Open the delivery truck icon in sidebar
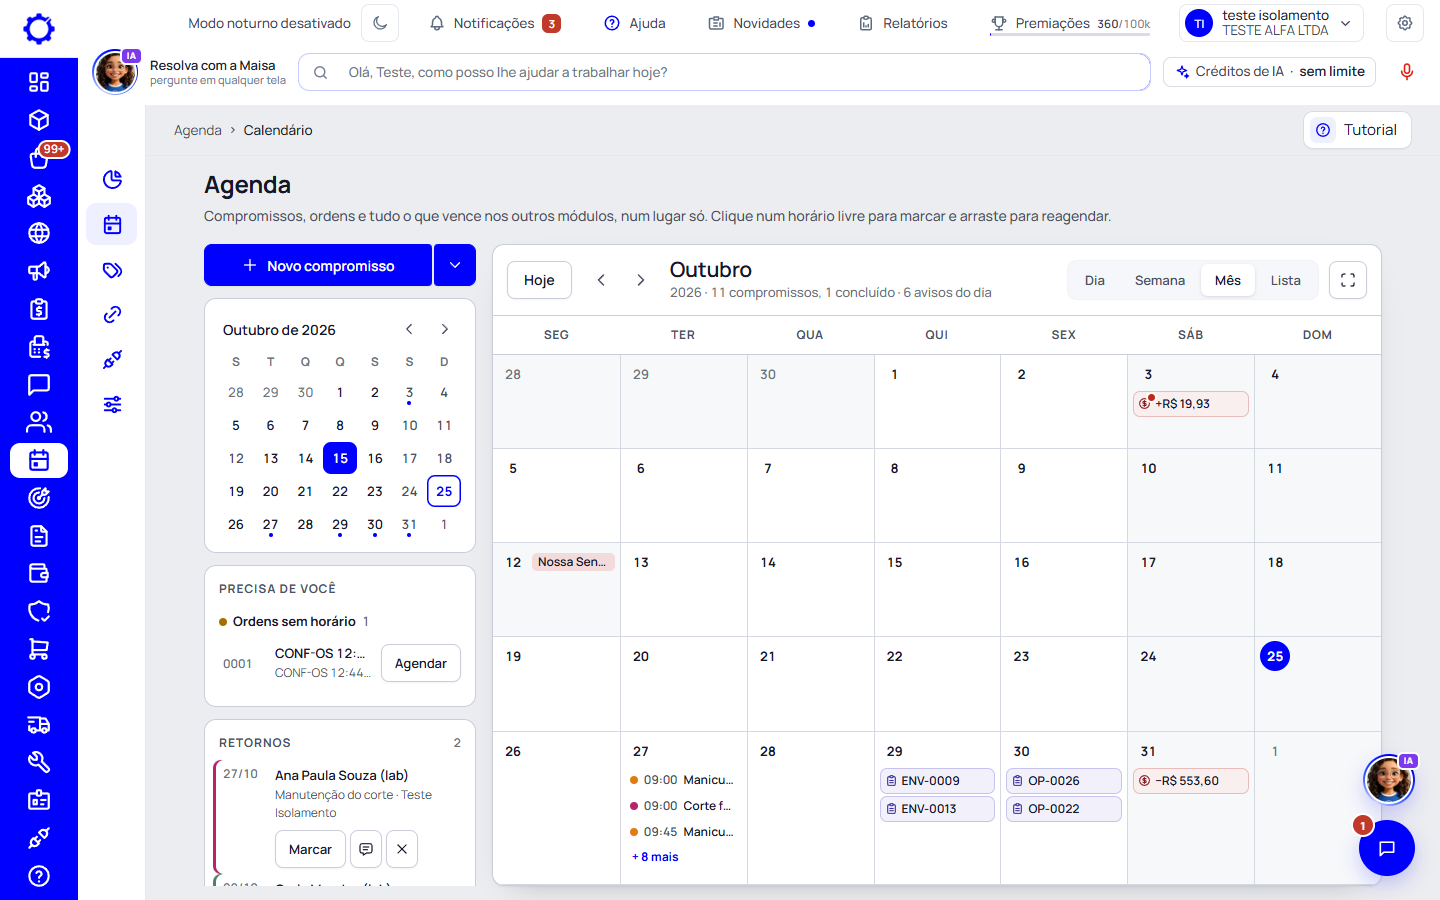Screen dimensions: 1440x900 (39, 725)
